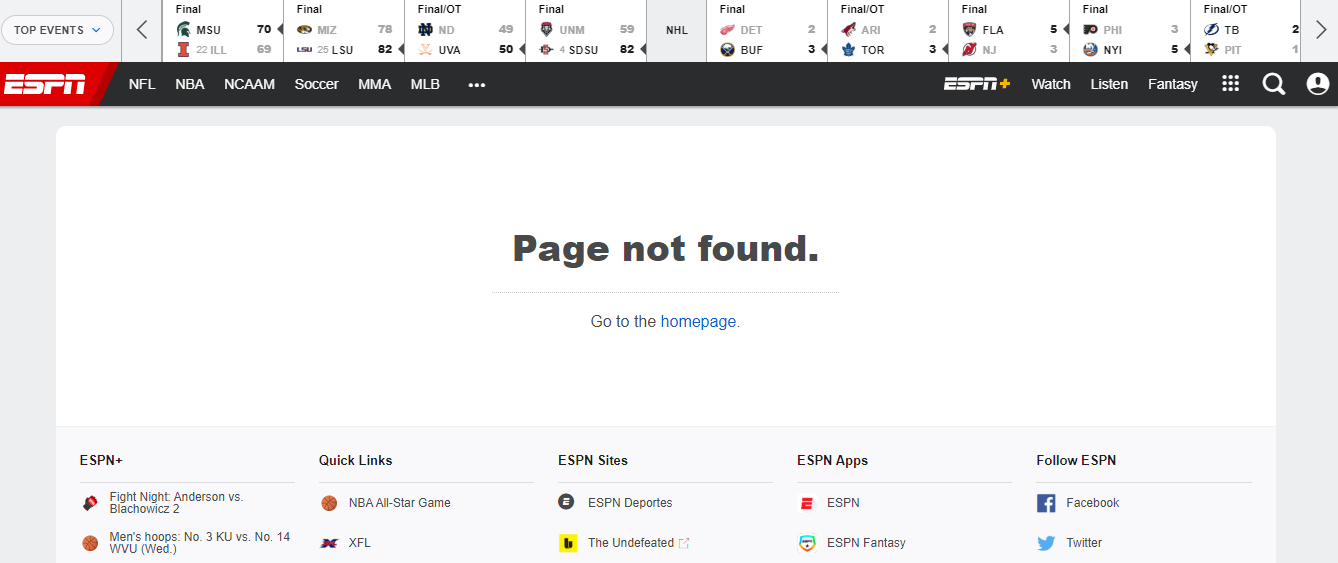Open the NBA menu
This screenshot has width=1338, height=563.
(190, 84)
